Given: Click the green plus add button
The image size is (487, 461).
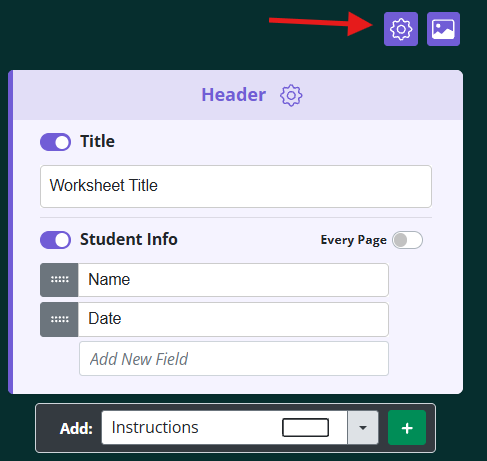Looking at the screenshot, I should 407,428.
